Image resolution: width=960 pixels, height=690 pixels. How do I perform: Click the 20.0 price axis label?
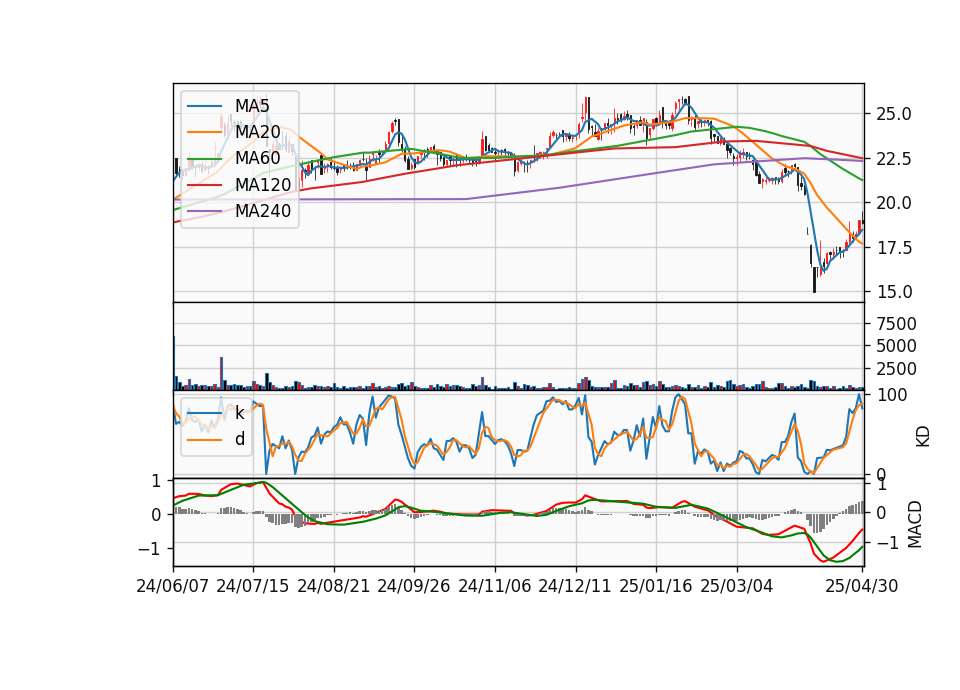point(894,203)
